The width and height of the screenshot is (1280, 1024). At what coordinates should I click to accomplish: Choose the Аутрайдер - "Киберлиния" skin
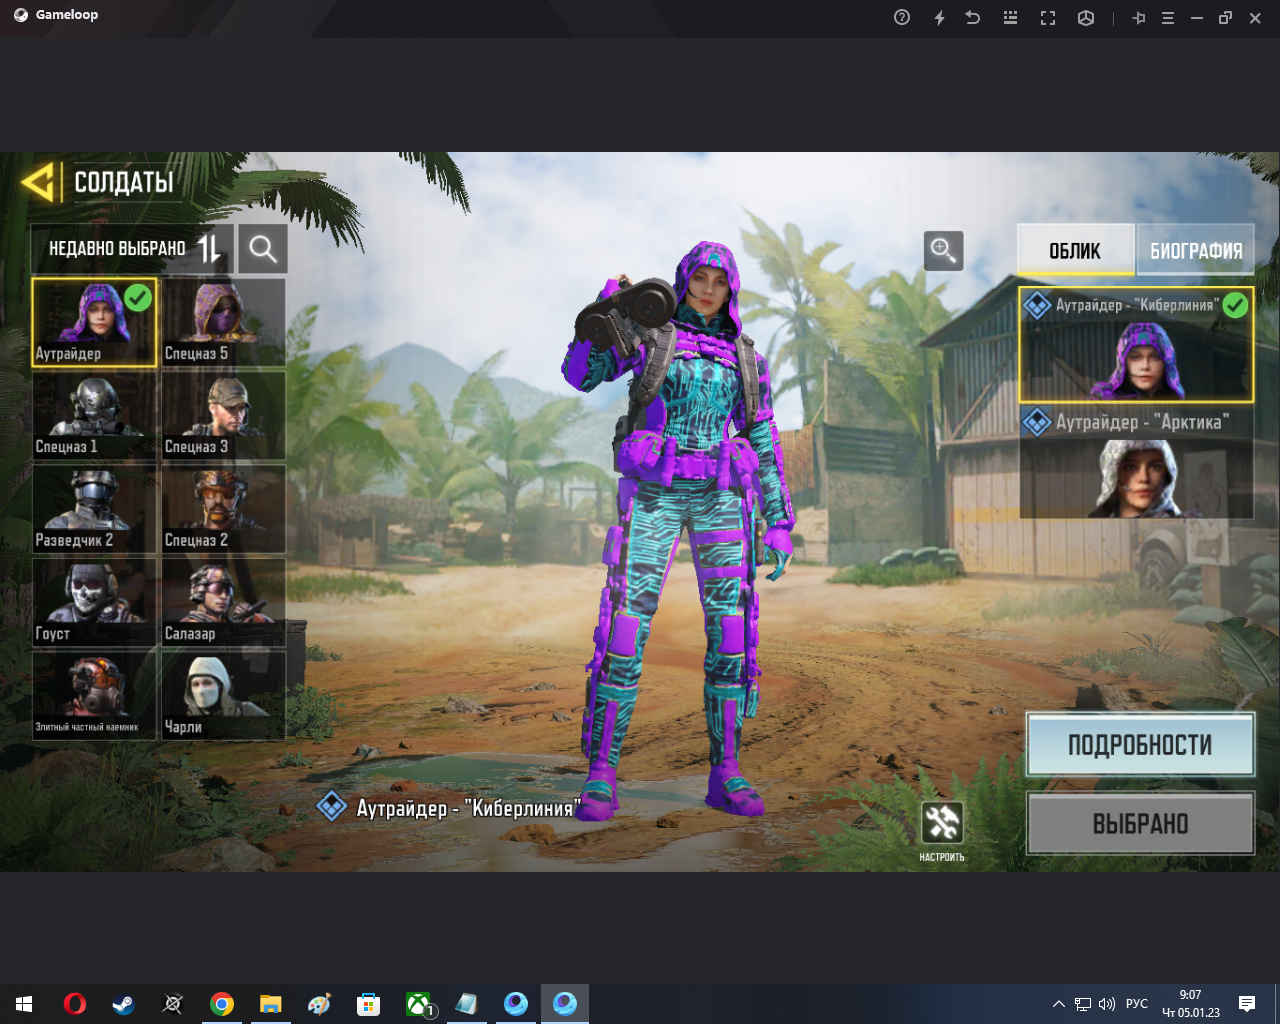click(x=1136, y=344)
